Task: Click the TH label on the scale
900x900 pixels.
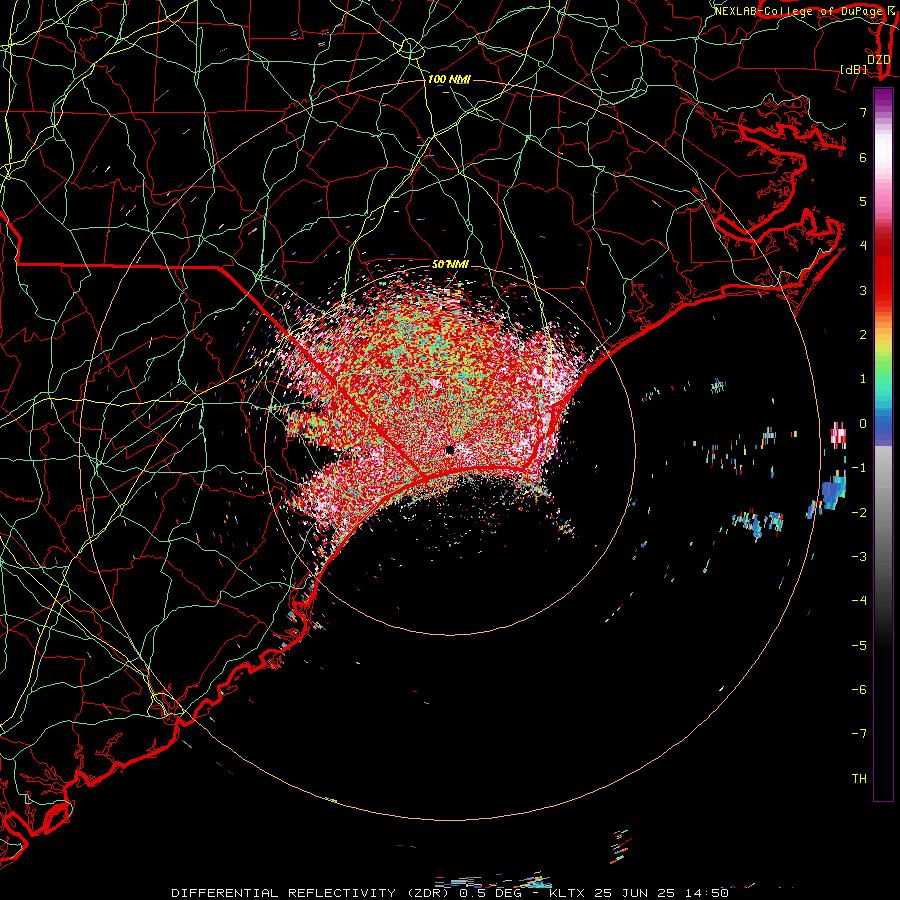Action: tap(859, 779)
